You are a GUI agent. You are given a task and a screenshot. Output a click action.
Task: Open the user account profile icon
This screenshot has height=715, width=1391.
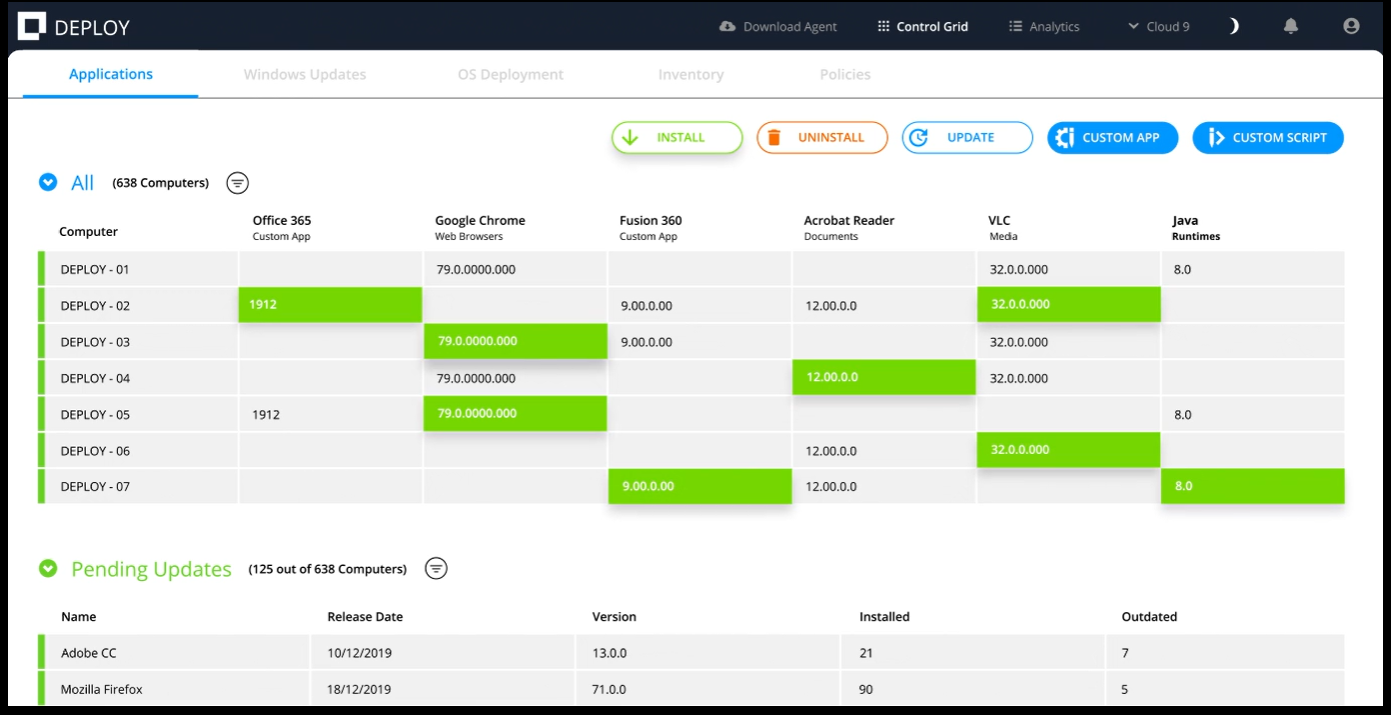click(1351, 27)
